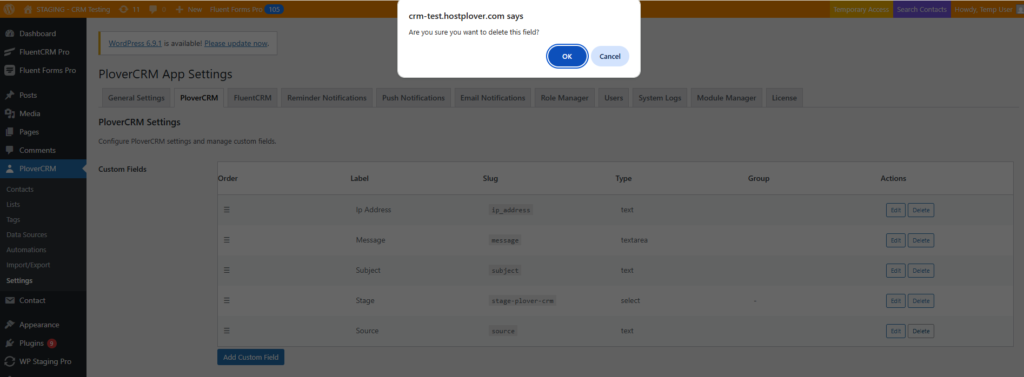This screenshot has width=1024, height=377.
Task: Click the drag handle for Subject row
Action: (x=227, y=270)
